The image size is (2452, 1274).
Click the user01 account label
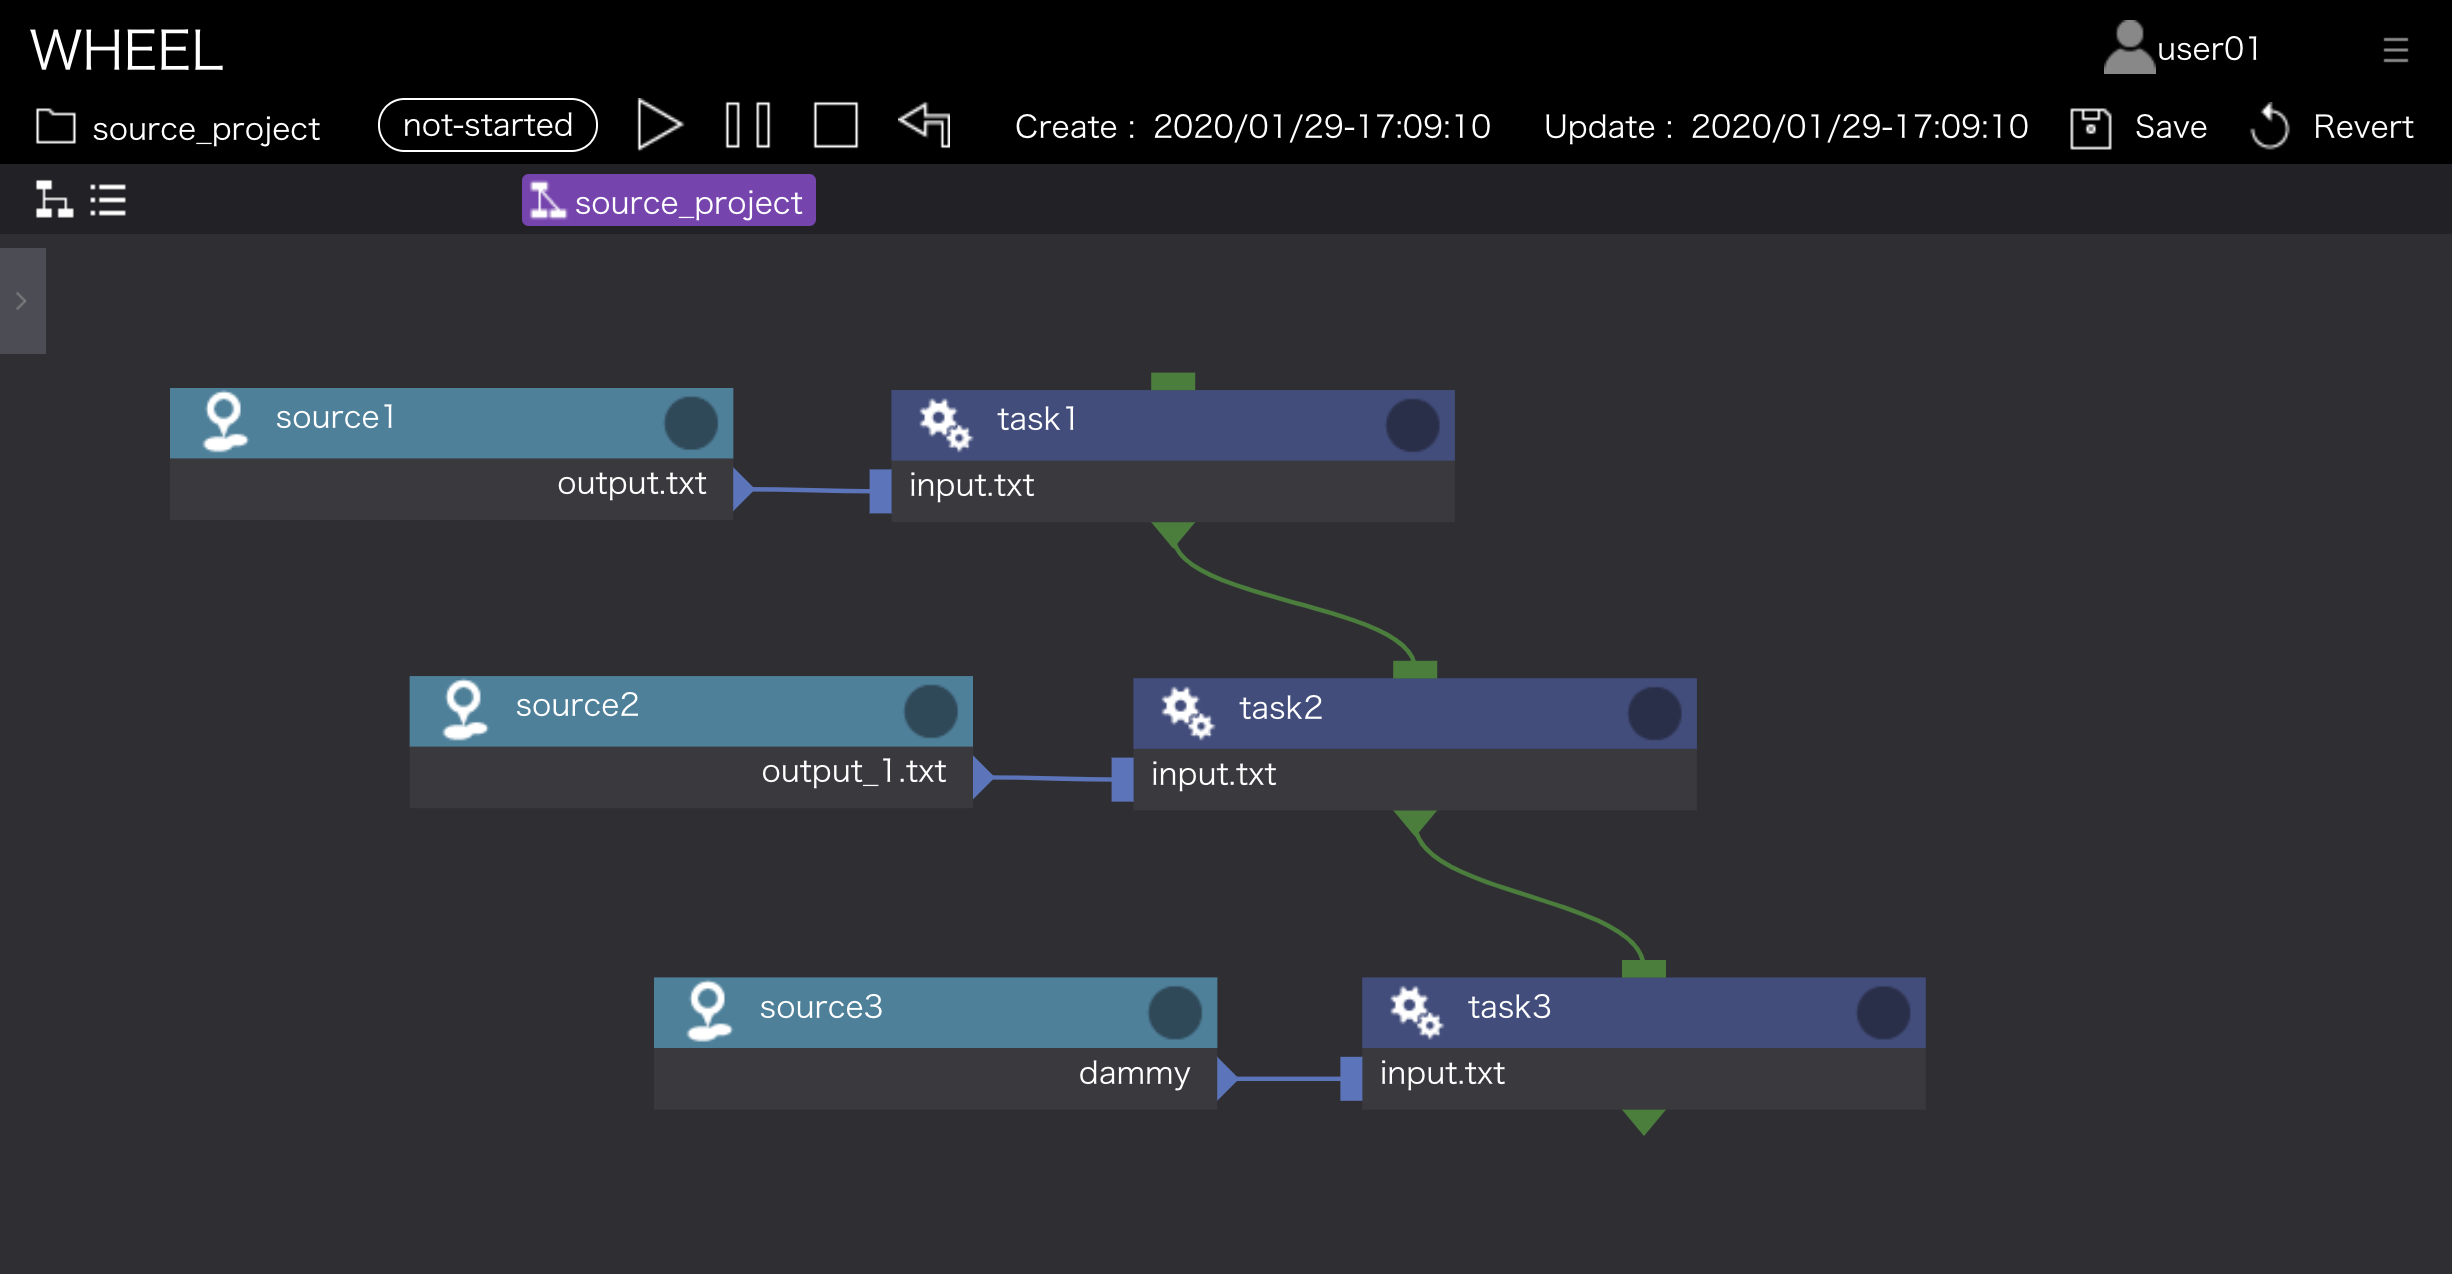coord(2207,49)
